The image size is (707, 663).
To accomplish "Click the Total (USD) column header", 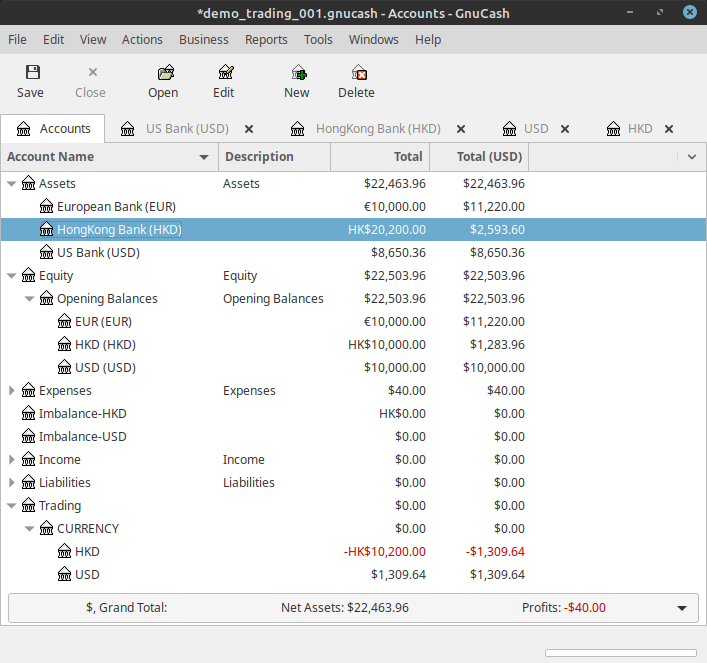I will click(478, 157).
